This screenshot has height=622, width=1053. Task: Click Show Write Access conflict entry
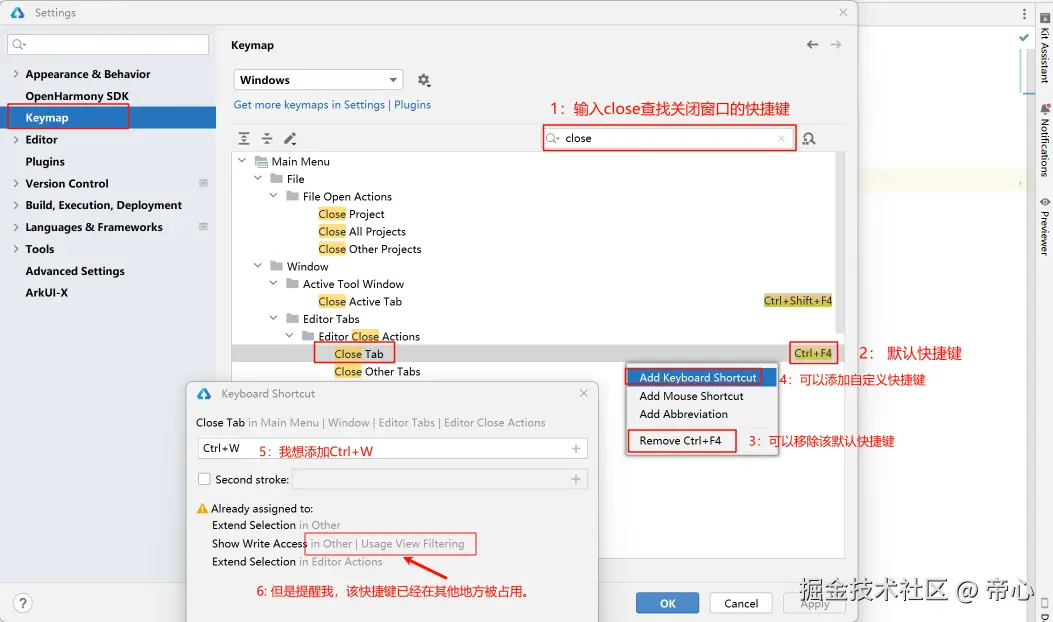click(x=338, y=543)
